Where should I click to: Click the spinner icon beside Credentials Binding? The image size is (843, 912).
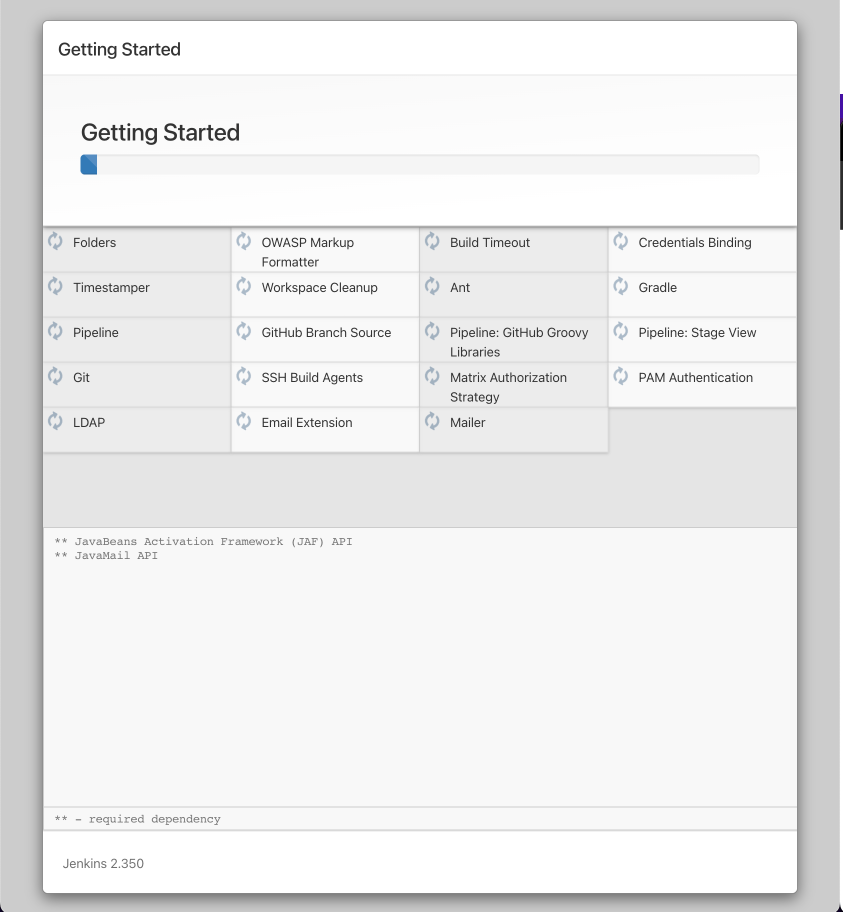pyautogui.click(x=621, y=241)
